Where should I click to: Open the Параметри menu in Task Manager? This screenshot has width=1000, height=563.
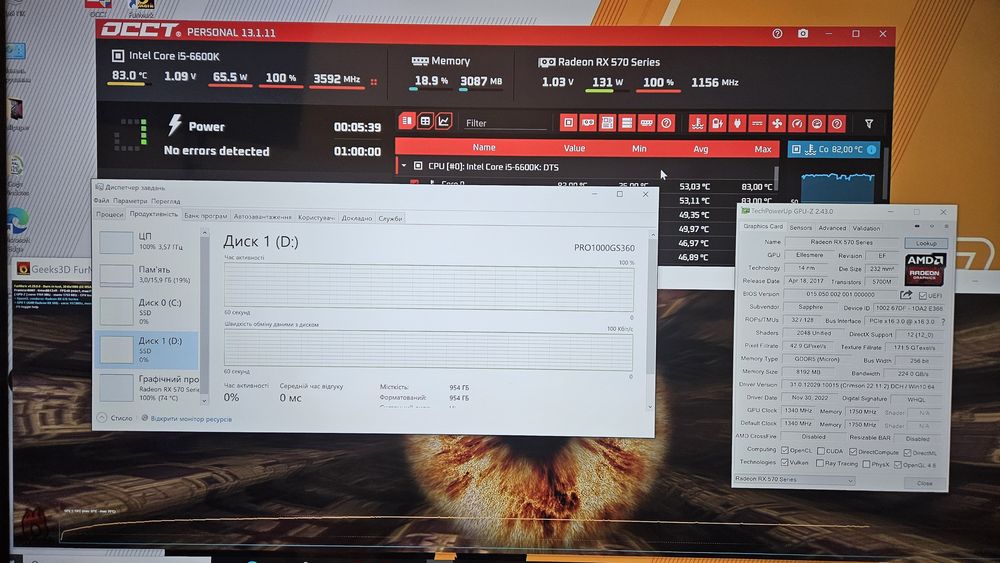[x=129, y=201]
